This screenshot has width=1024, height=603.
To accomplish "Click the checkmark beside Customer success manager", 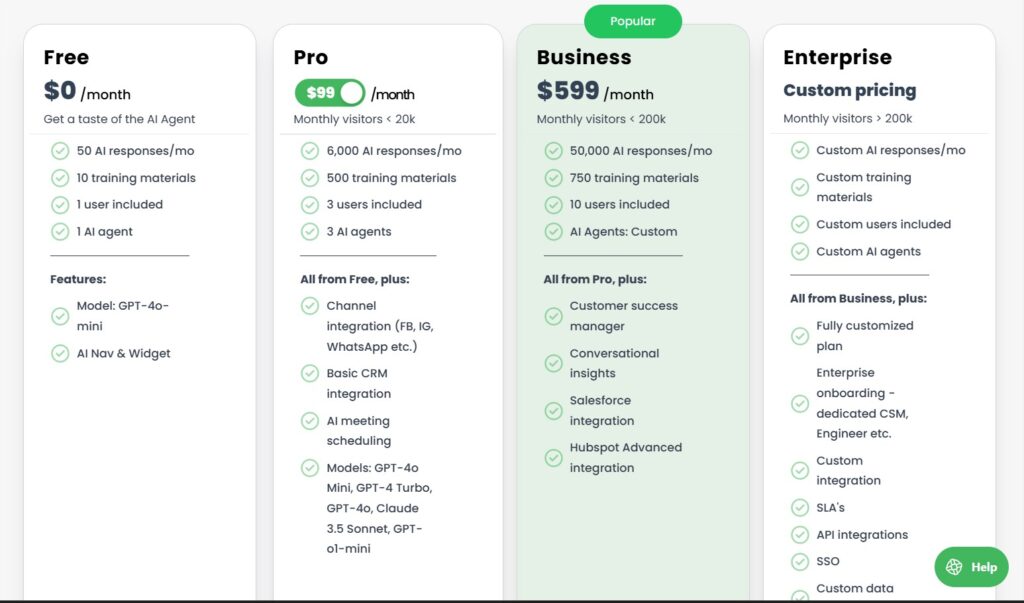I will click(x=553, y=315).
